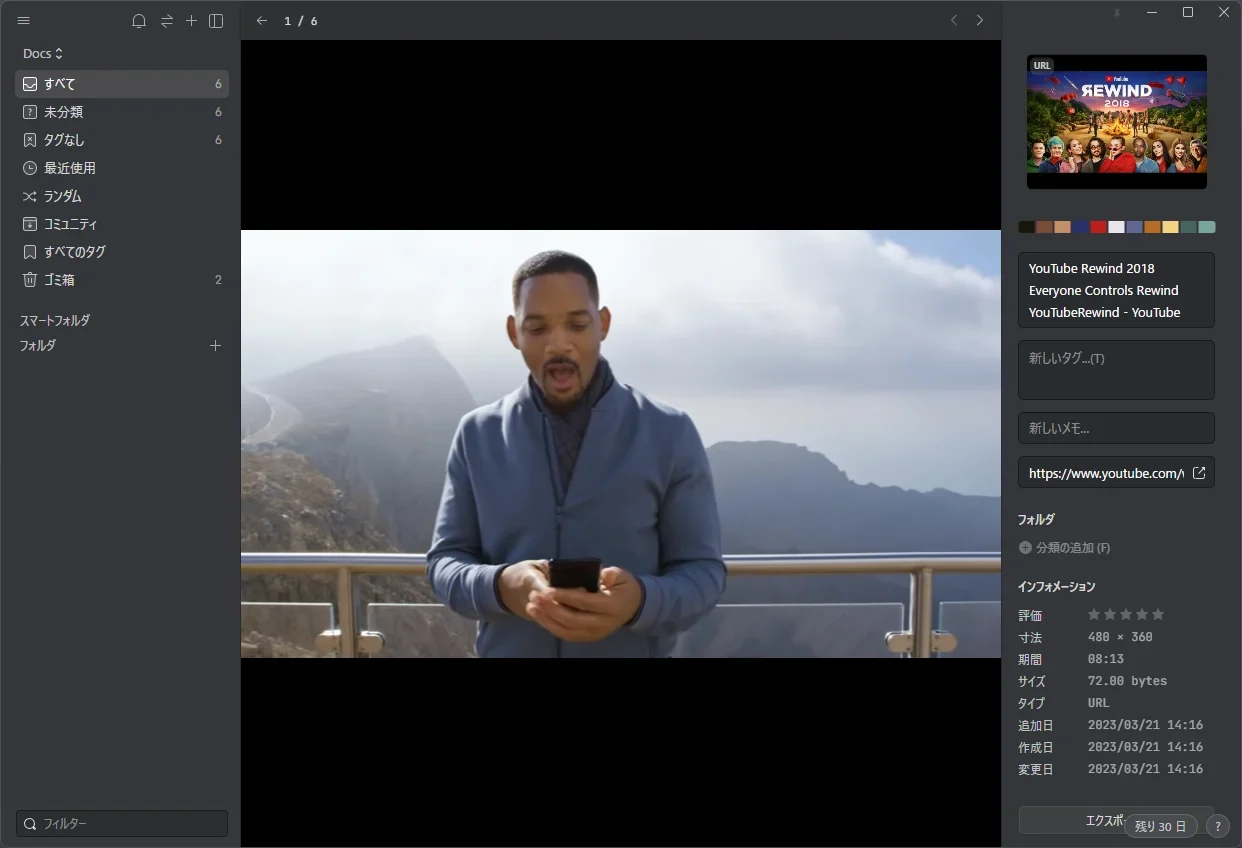1242x848 pixels.
Task: Set rating to three stars
Action: tap(1126, 614)
